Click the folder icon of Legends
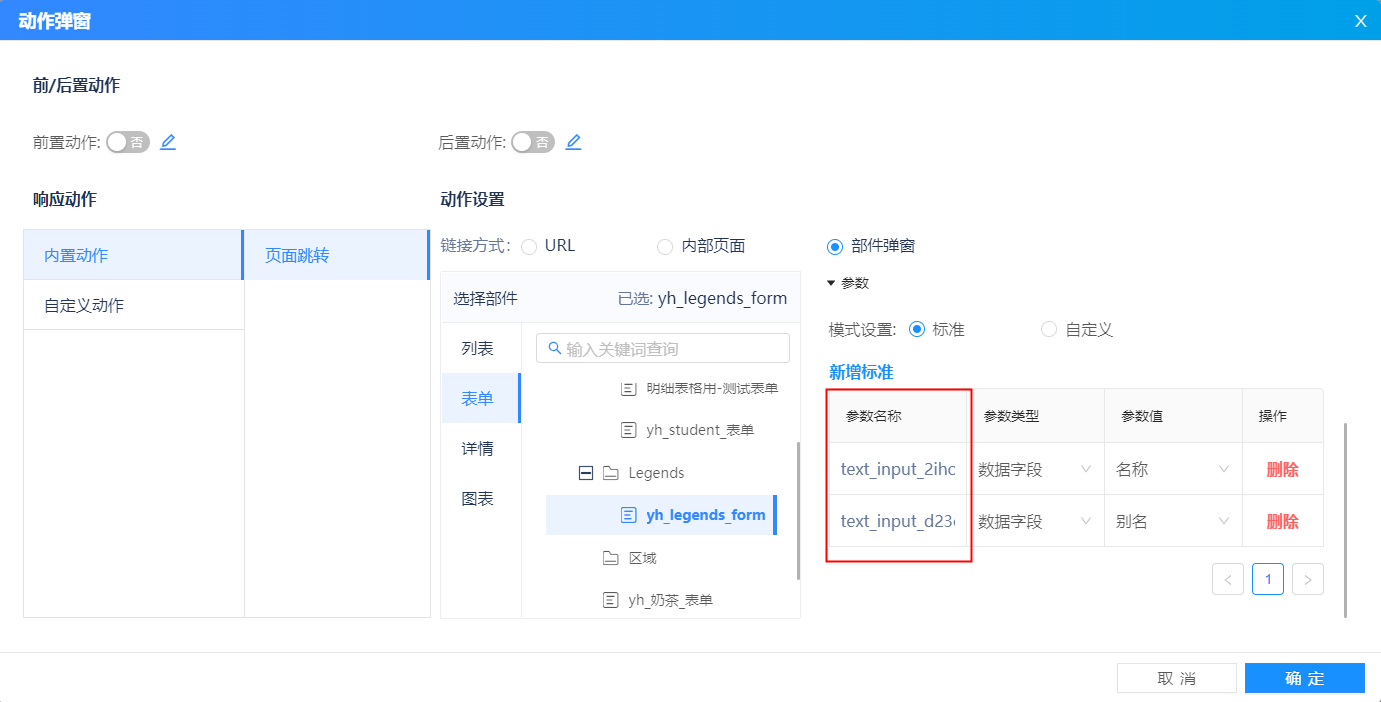The width and height of the screenshot is (1381, 702). 611,473
